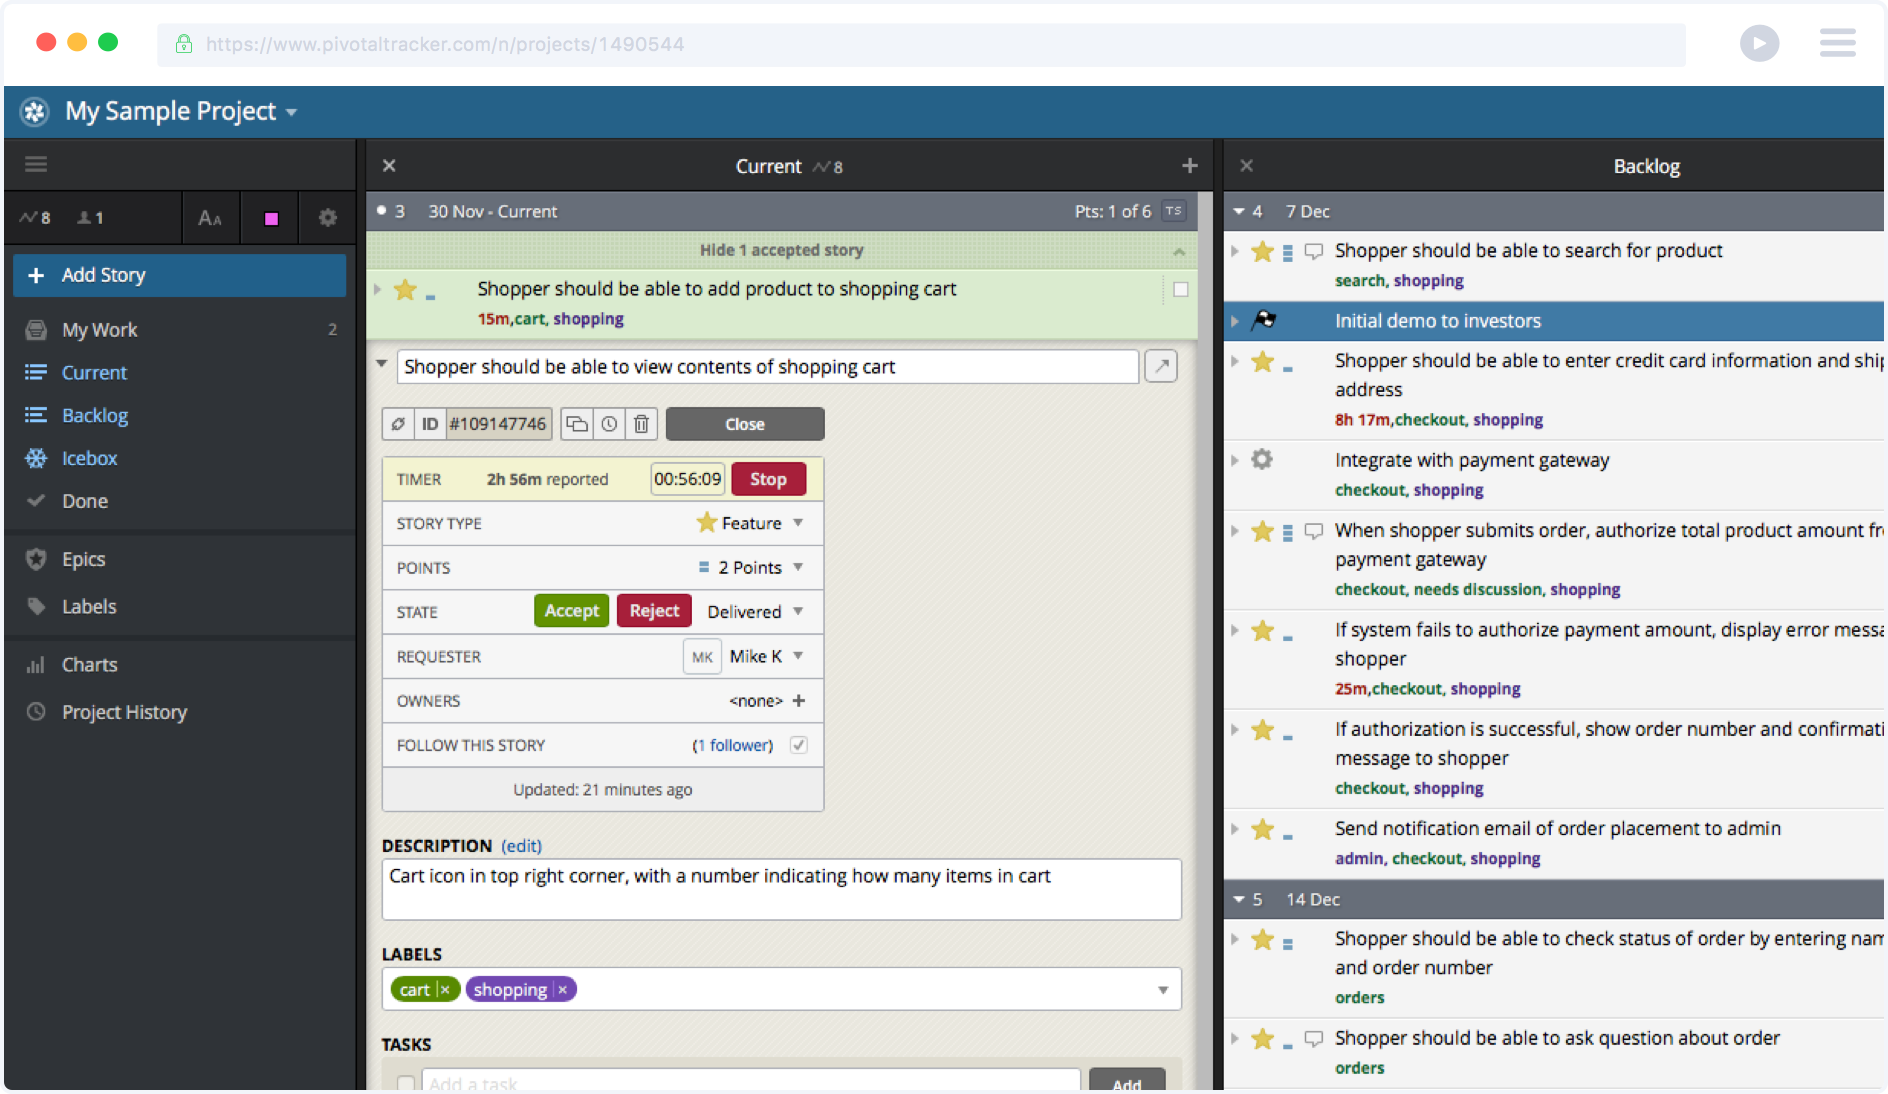Open project settings via the gear icon
1888x1094 pixels.
point(327,217)
